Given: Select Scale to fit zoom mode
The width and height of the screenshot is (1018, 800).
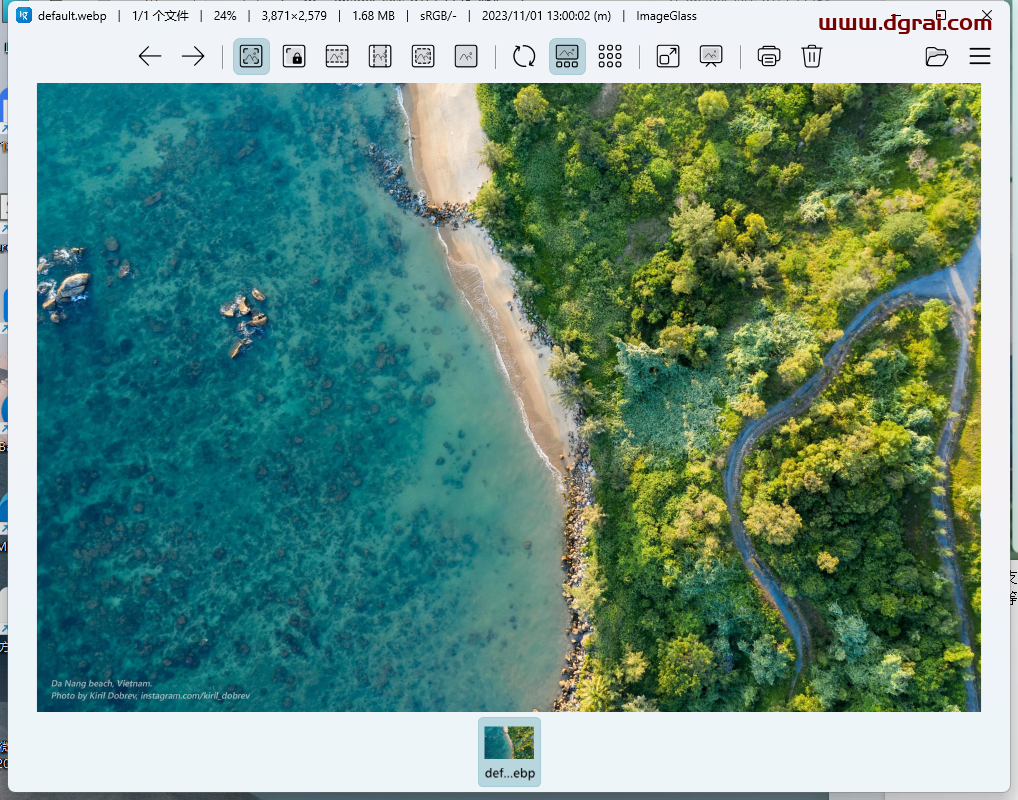Looking at the screenshot, I should 423,56.
